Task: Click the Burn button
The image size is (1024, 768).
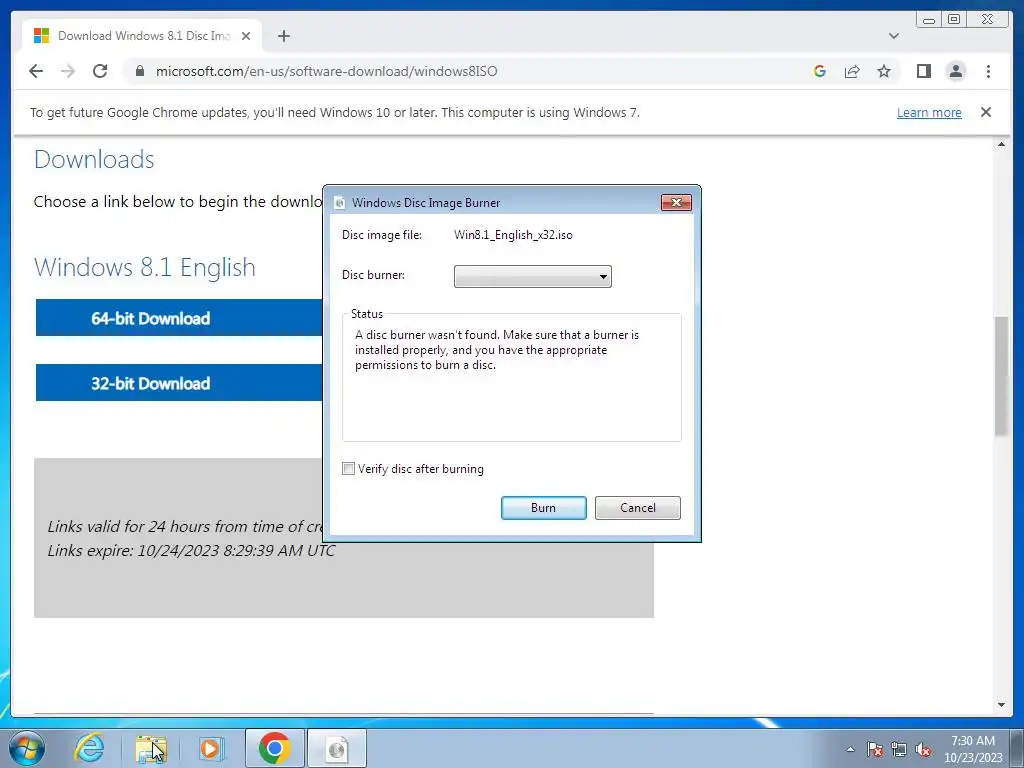Action: pyautogui.click(x=543, y=508)
